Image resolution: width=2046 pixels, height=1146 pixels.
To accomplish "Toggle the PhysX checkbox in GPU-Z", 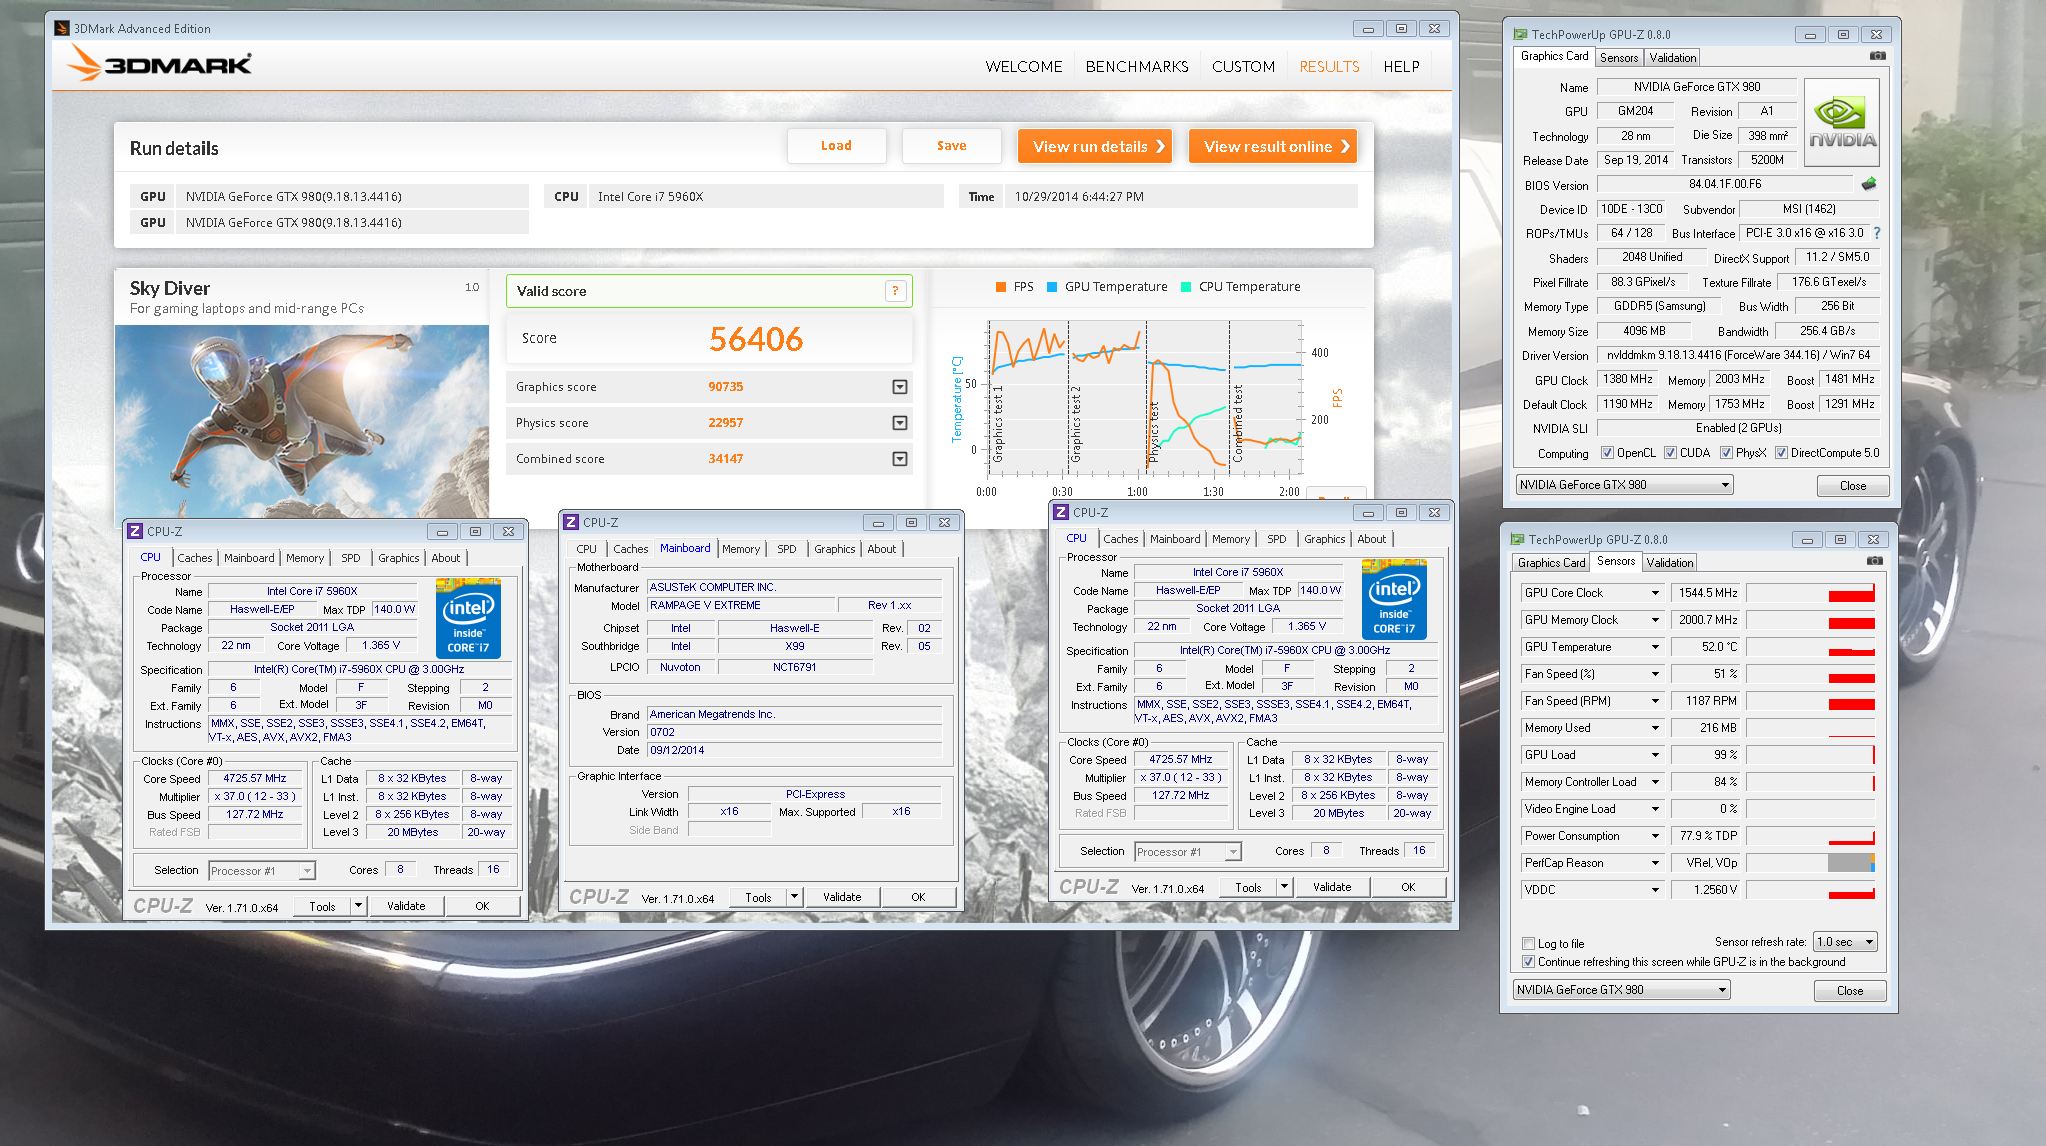I will coord(1726,453).
